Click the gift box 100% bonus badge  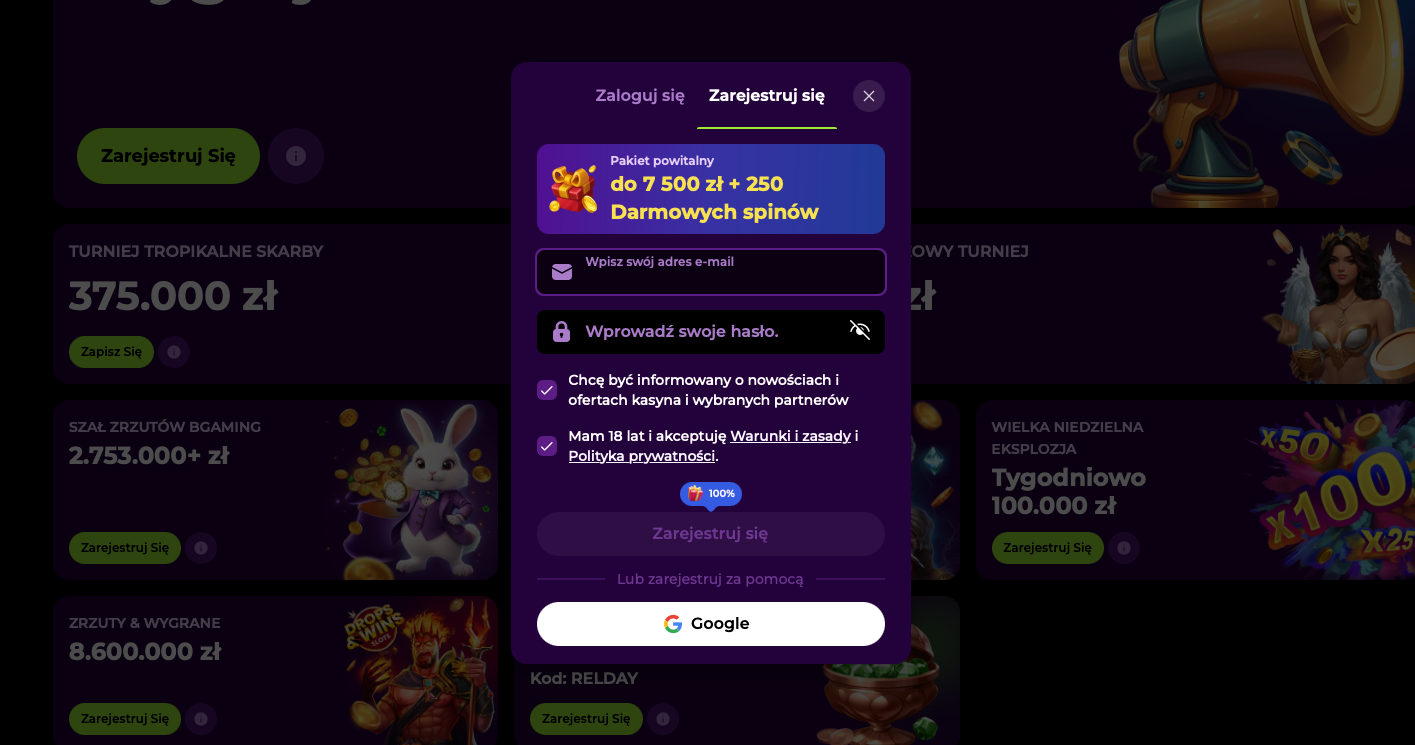pos(711,494)
